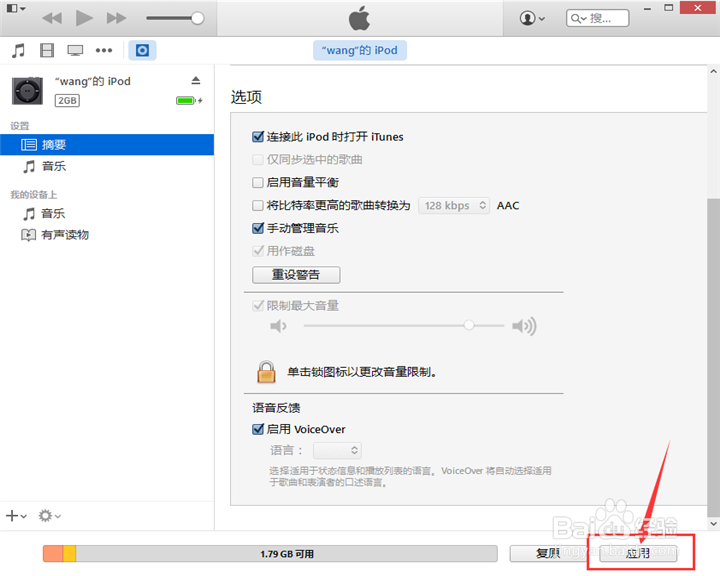
Task: Open the search options magnifier dropdown
Action: coord(578,19)
